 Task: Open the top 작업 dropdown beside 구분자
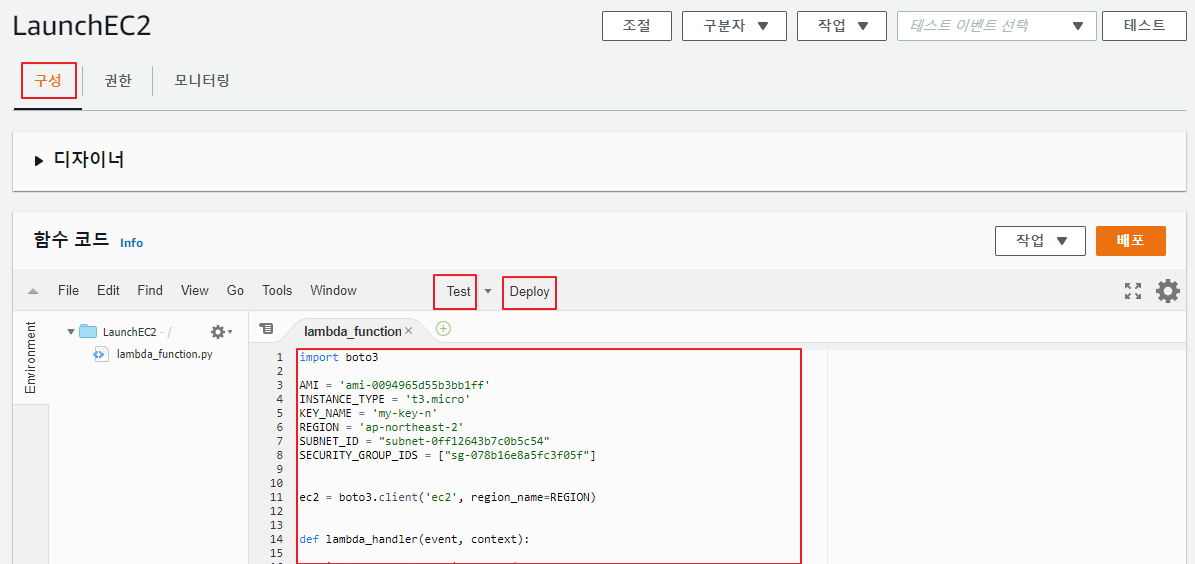(x=841, y=26)
